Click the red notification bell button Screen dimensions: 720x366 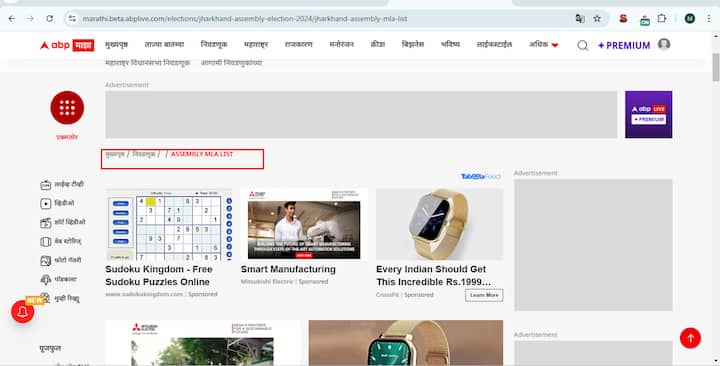click(22, 312)
